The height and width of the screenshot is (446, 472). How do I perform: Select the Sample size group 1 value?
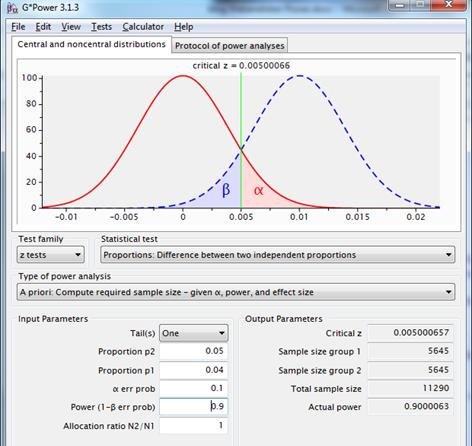pos(410,351)
